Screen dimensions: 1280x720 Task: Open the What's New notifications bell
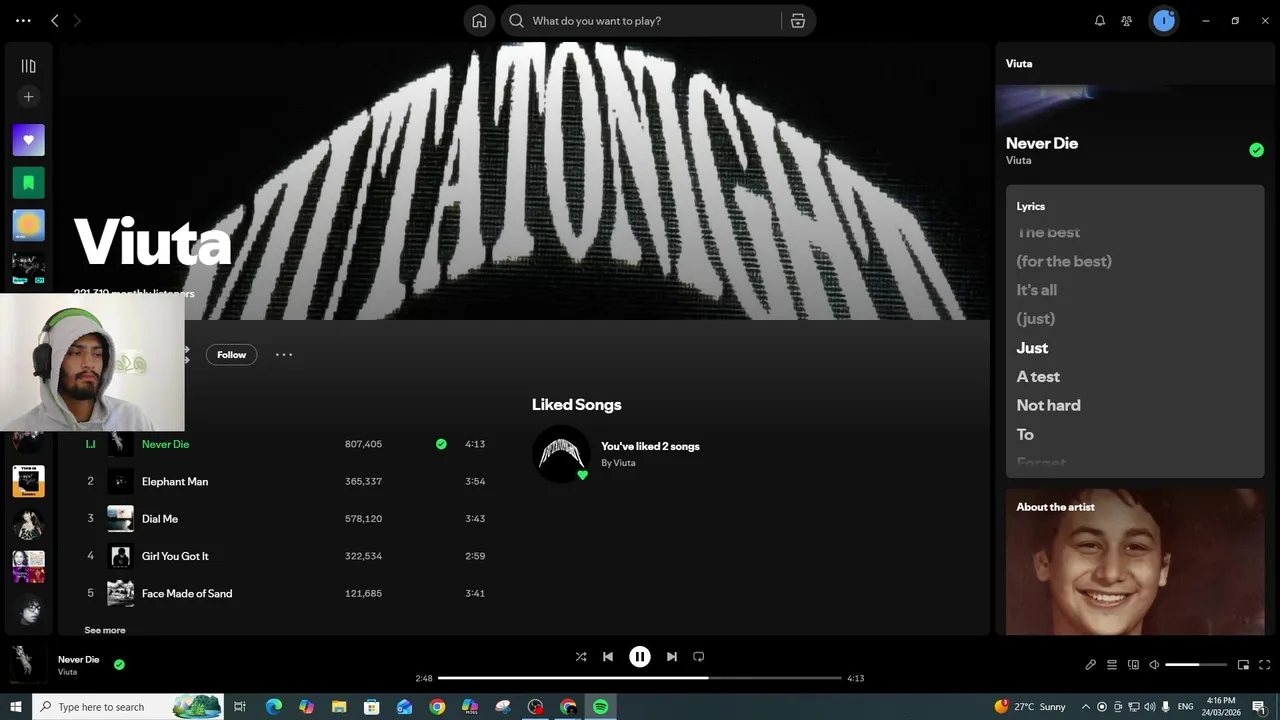pos(1100,21)
